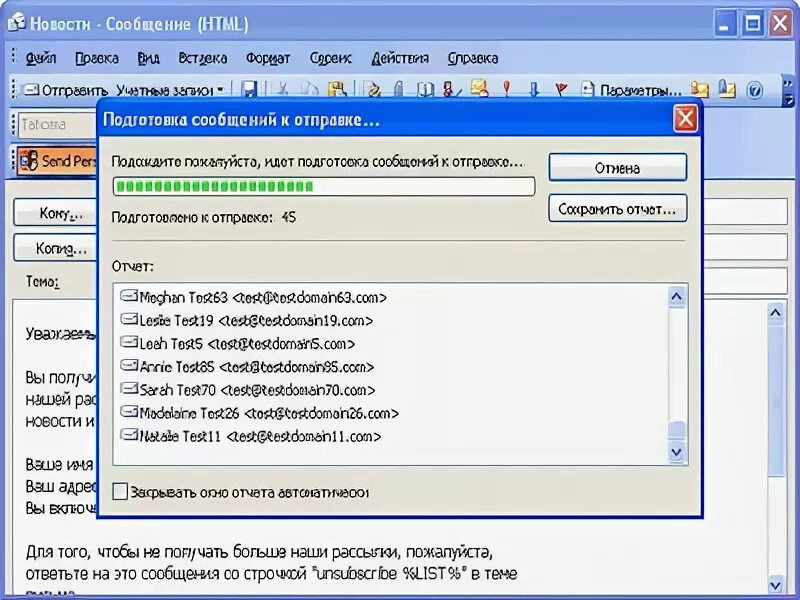Click the green preparation progress bar

click(x=323, y=186)
